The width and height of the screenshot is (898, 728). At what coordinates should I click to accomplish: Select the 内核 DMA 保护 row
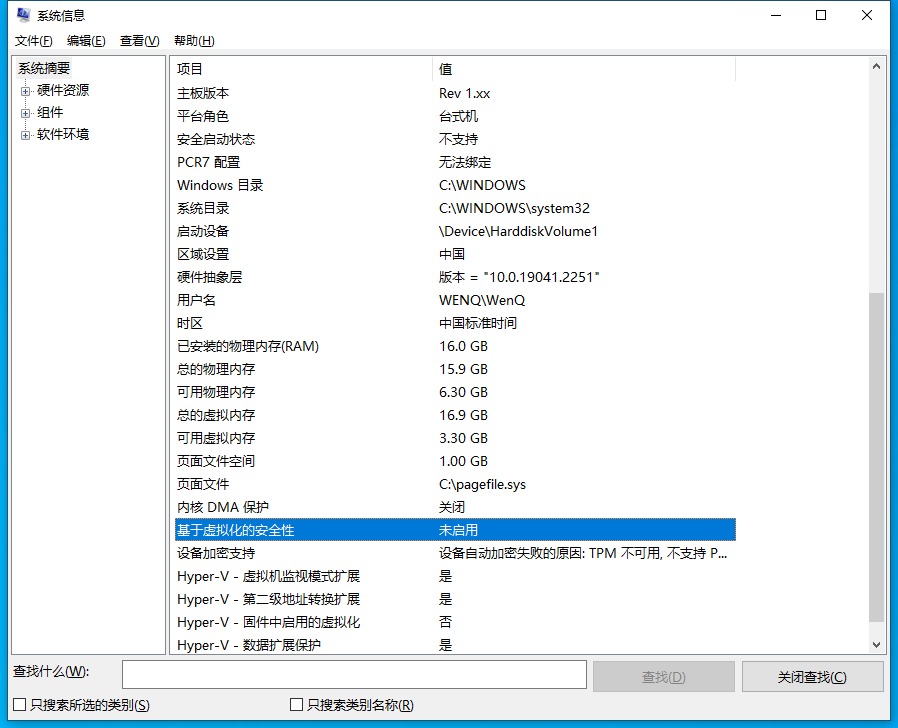455,507
